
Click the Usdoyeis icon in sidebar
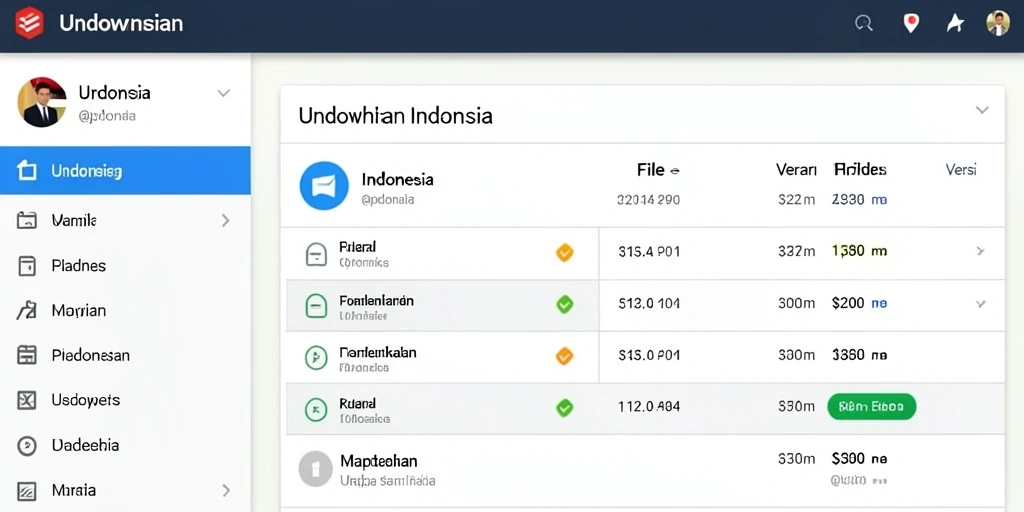point(27,400)
